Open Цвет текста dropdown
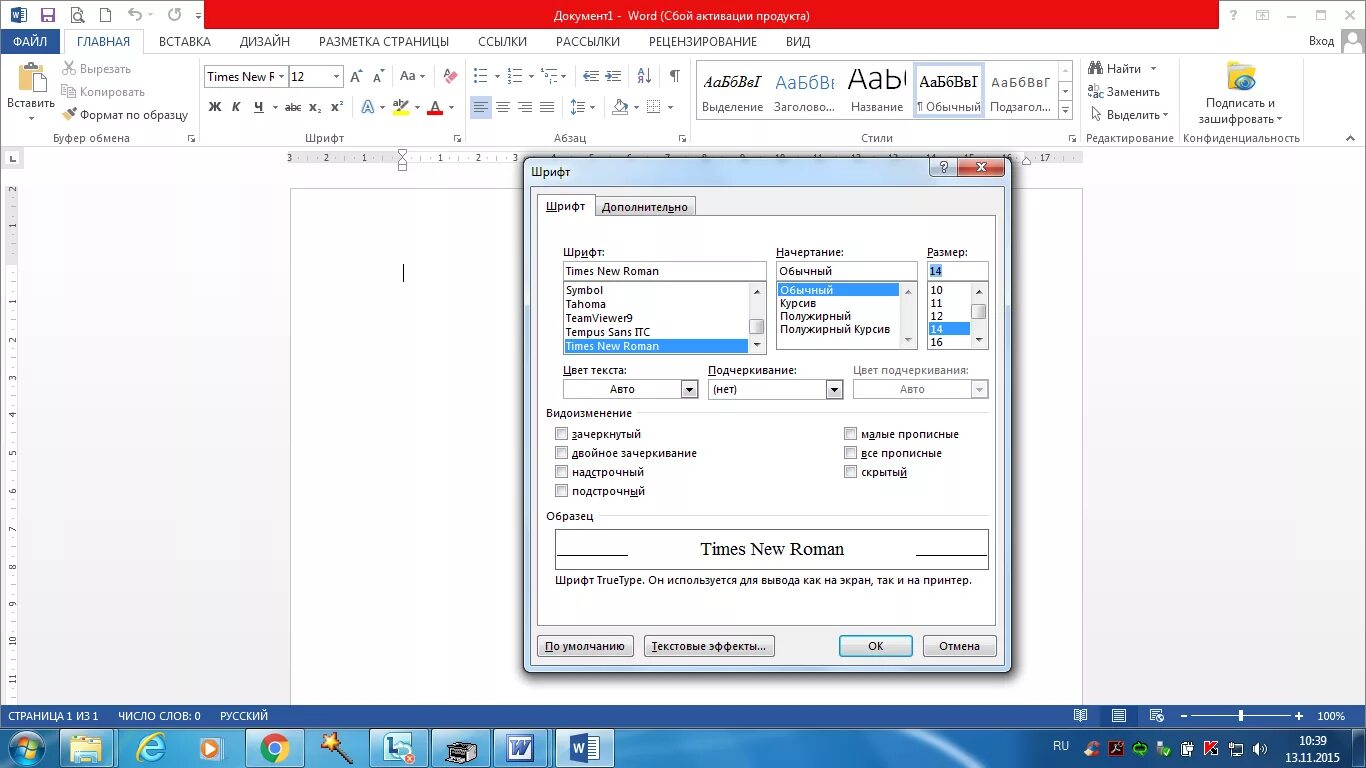This screenshot has height=768, width=1366. 689,390
